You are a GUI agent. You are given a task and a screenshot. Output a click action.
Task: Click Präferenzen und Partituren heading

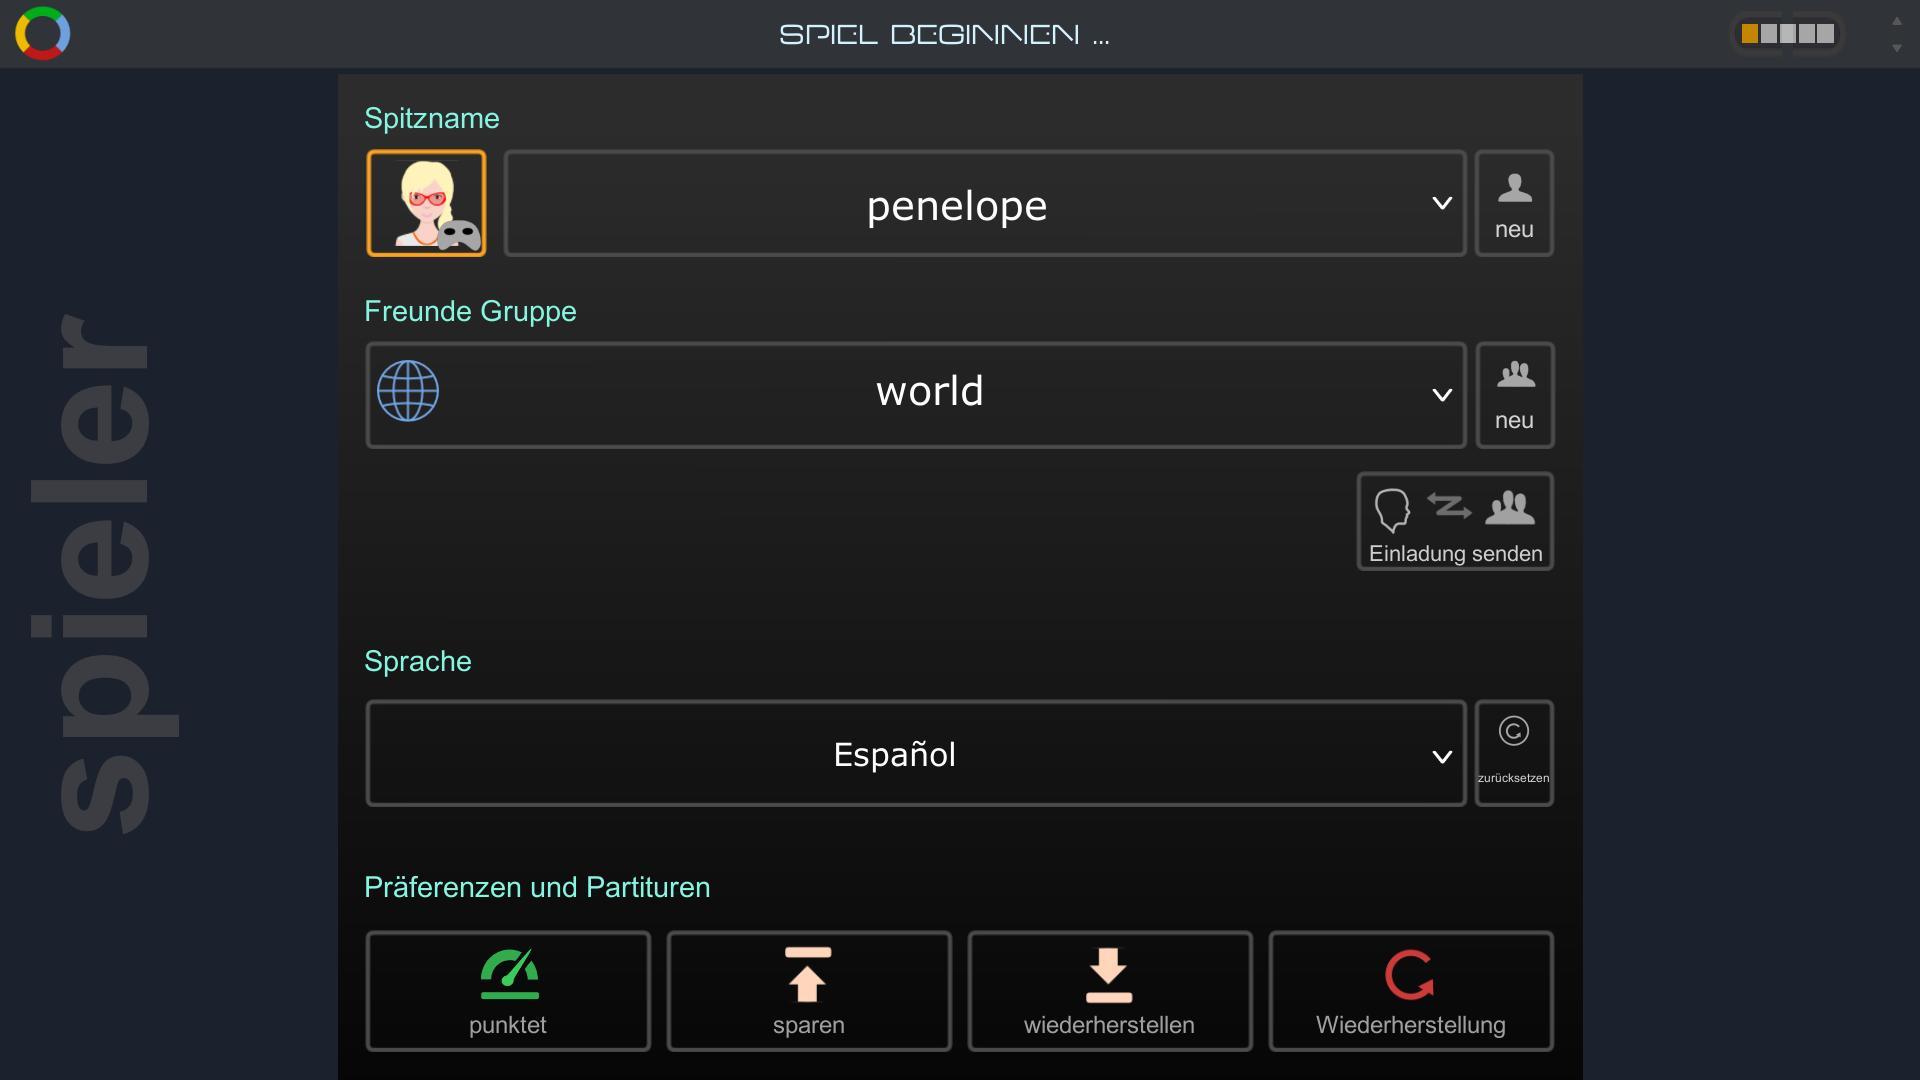537,888
